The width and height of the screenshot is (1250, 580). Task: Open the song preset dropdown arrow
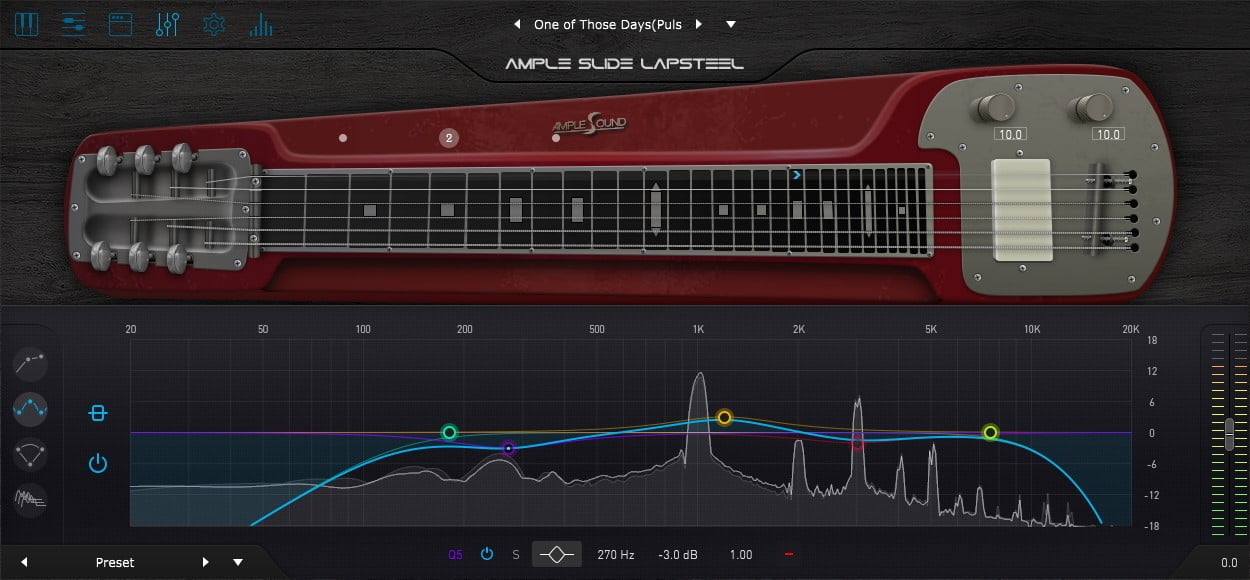click(x=731, y=24)
